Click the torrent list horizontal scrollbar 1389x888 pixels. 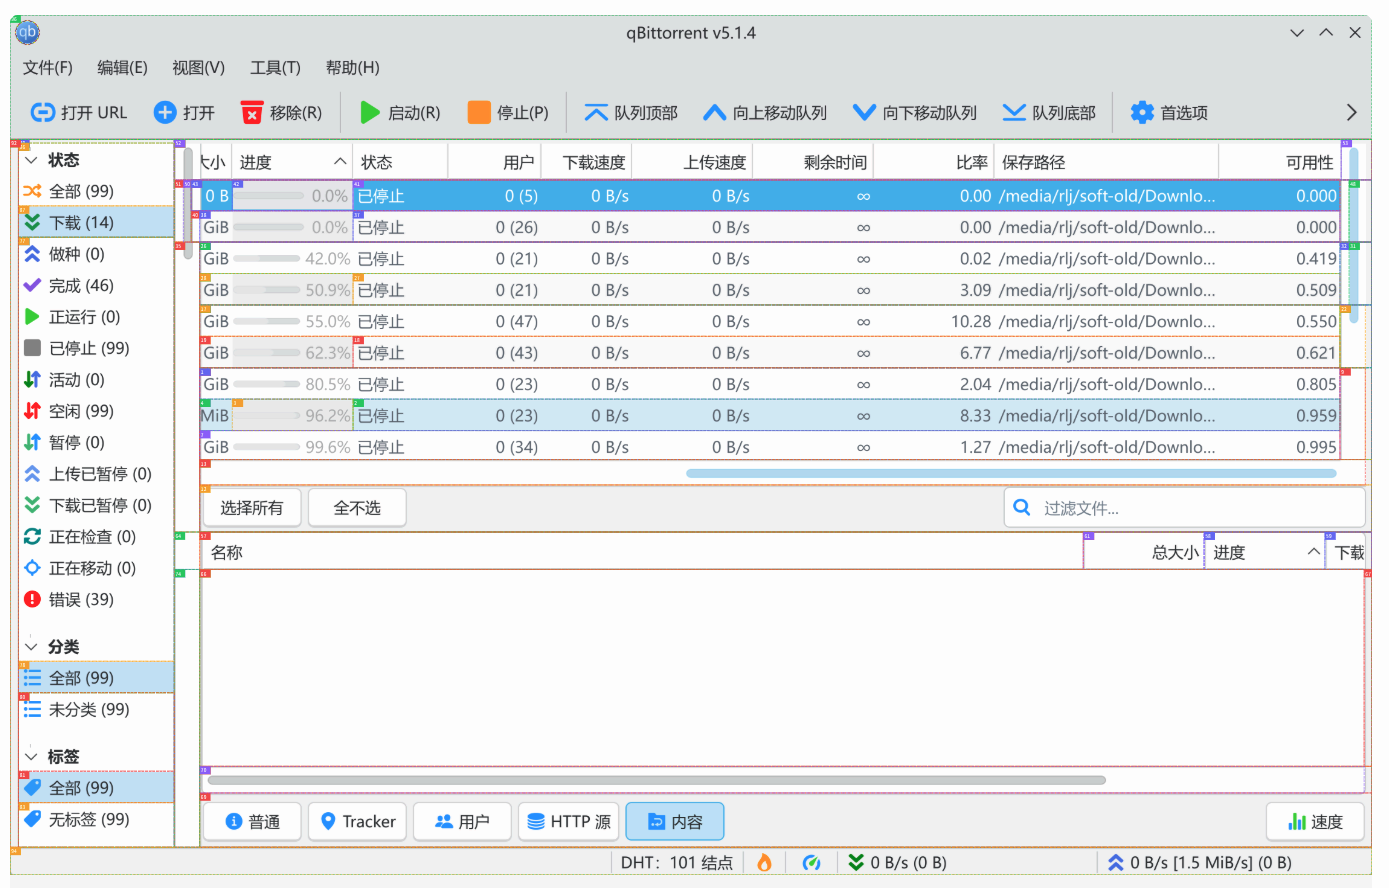pyautogui.click(x=1010, y=473)
